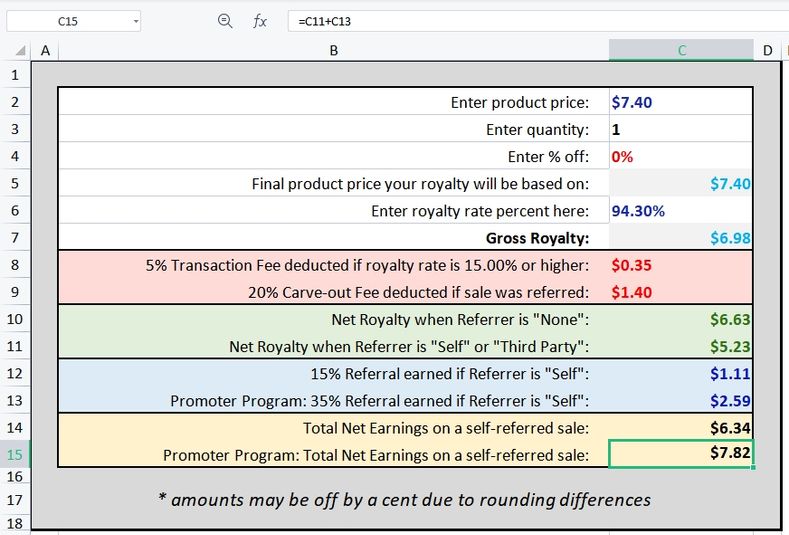
Task: Select row 8 header
Action: 15,265
